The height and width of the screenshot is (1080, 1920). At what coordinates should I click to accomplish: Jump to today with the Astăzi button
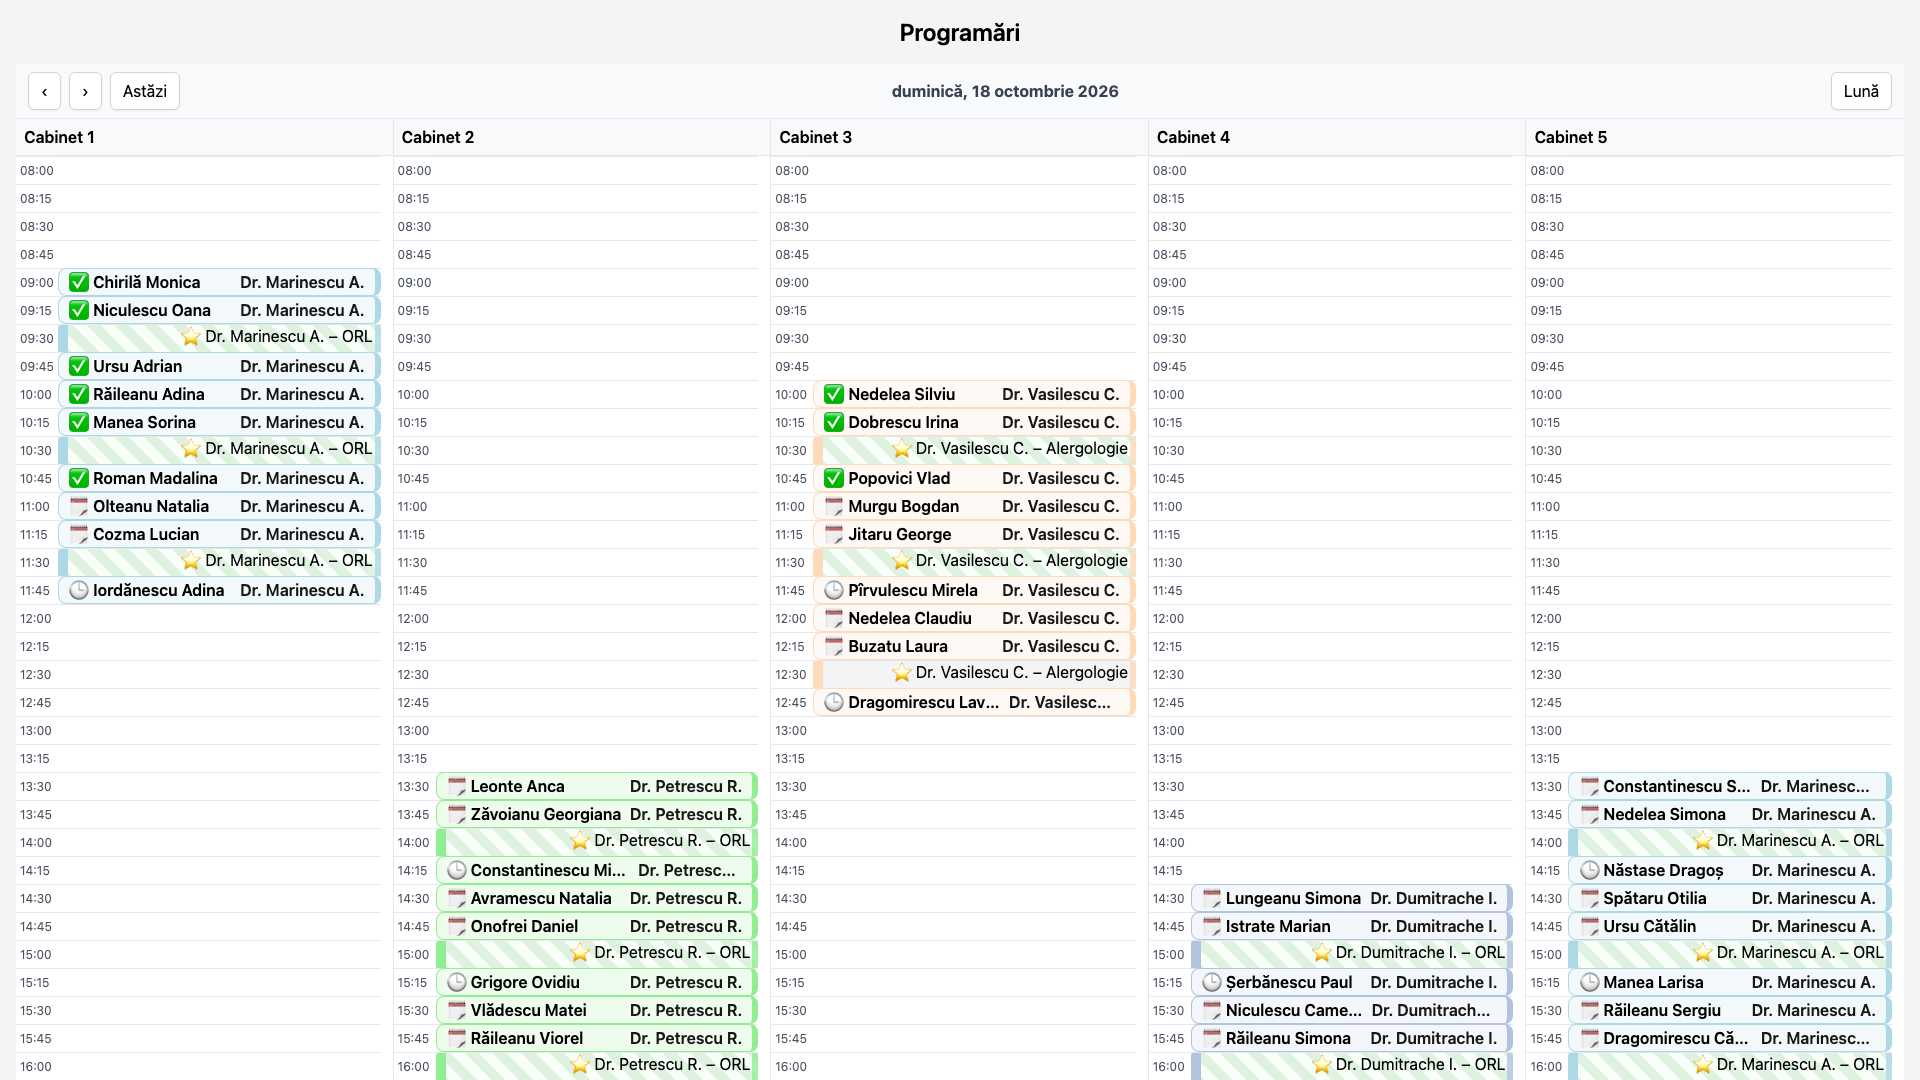point(145,91)
